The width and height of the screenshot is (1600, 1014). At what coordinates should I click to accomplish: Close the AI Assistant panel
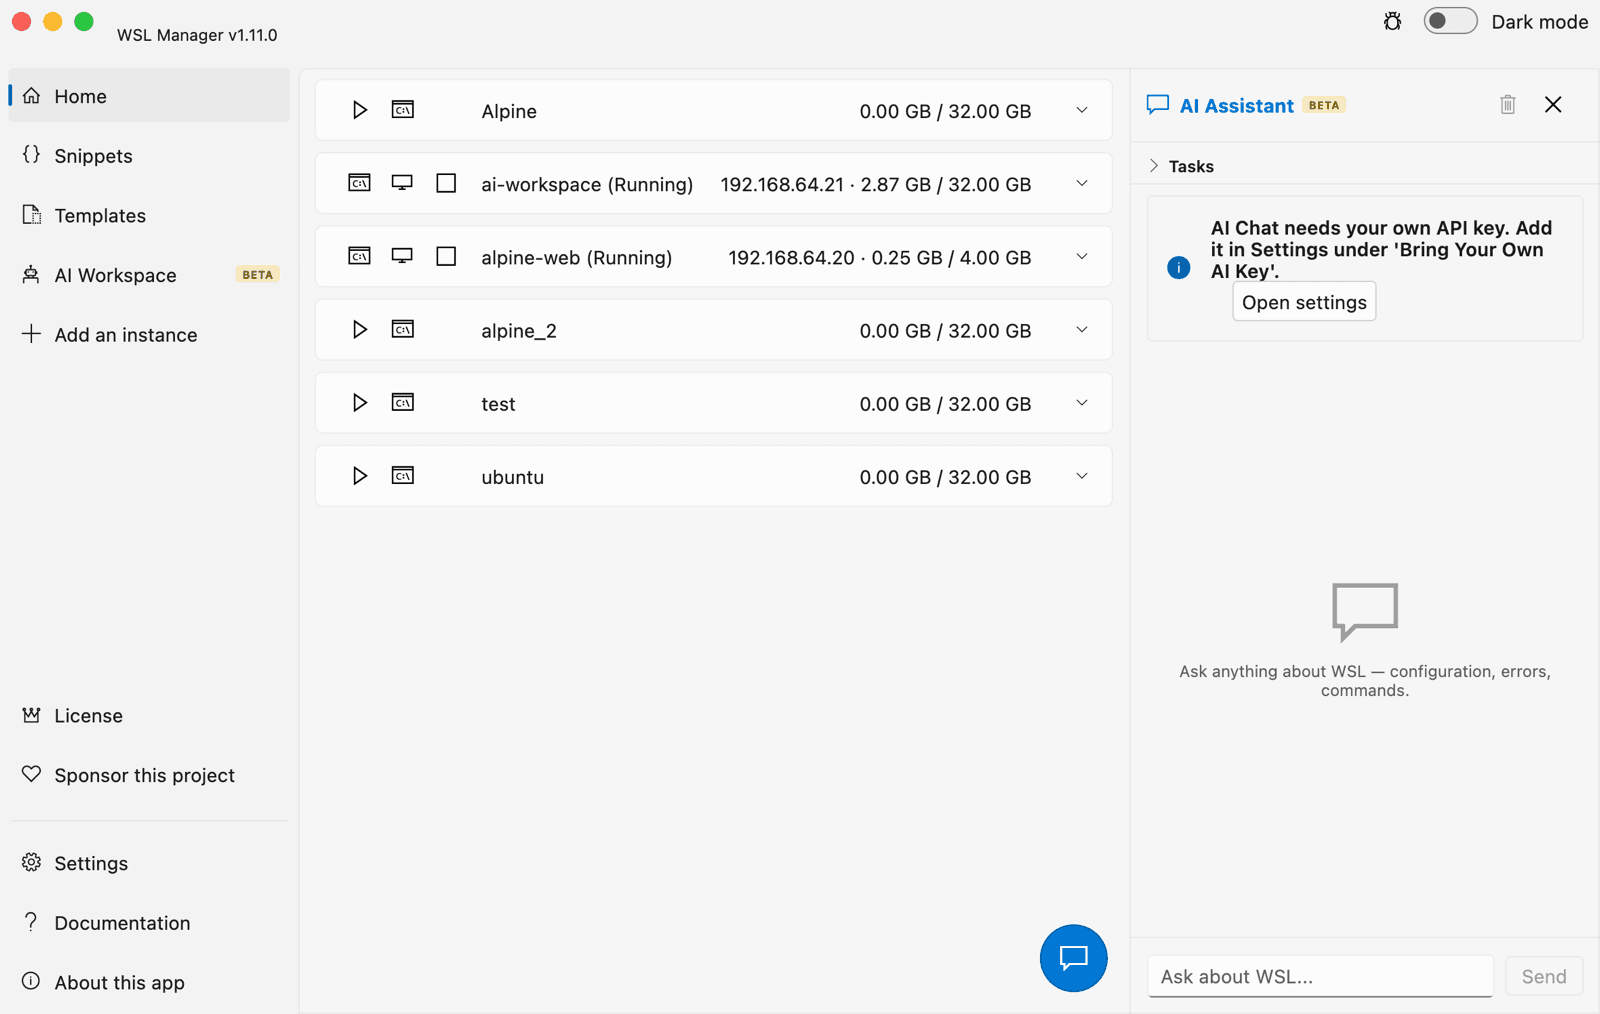click(x=1553, y=104)
